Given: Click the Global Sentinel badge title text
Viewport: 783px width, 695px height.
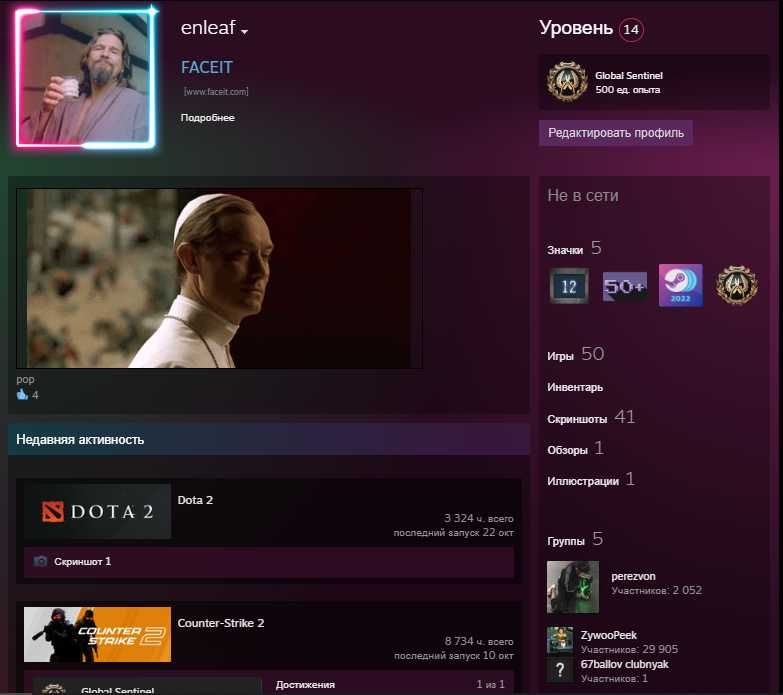Looking at the screenshot, I should click(629, 76).
